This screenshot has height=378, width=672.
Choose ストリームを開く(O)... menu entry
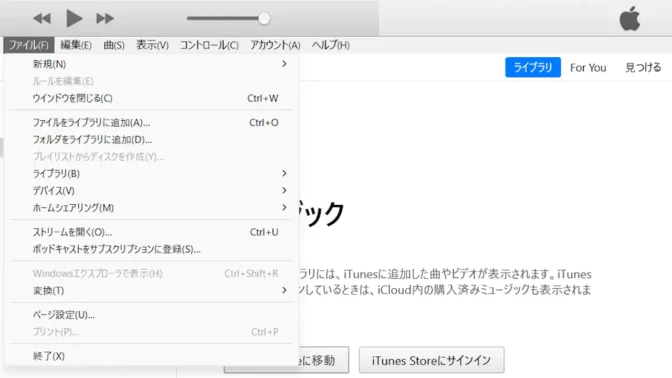coord(151,232)
